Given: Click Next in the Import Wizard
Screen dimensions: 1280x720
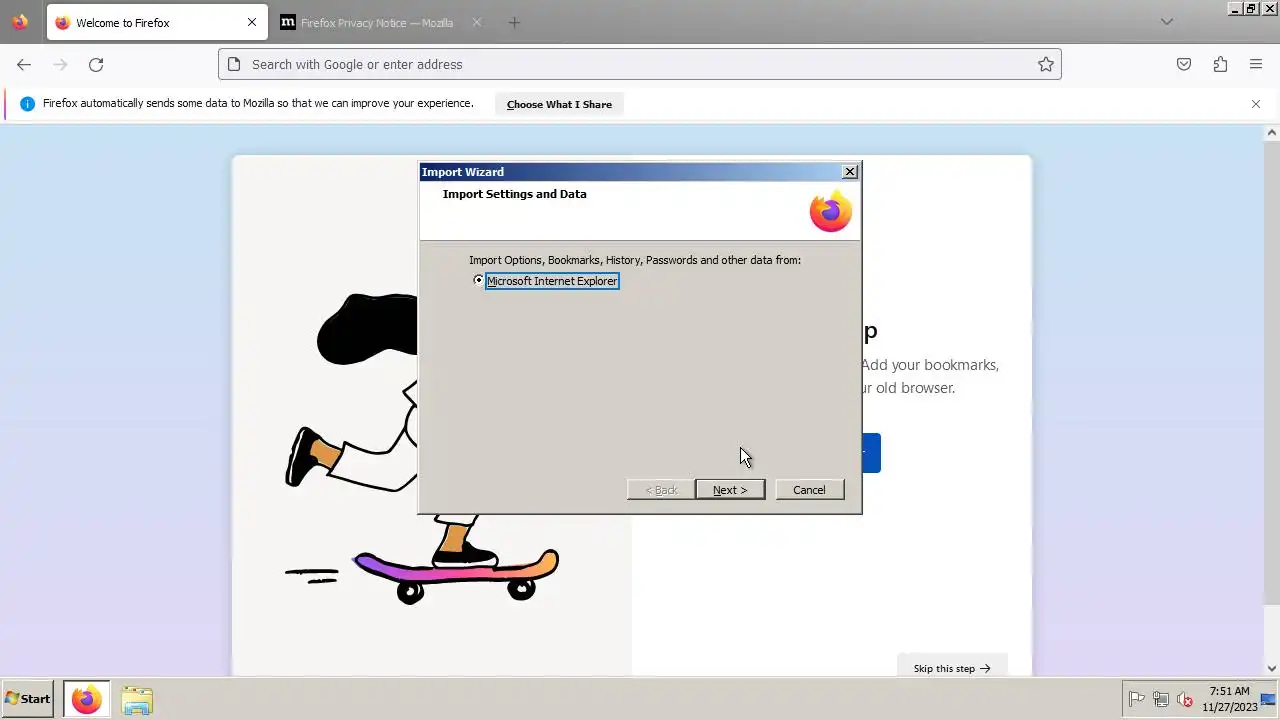Looking at the screenshot, I should coord(730,490).
